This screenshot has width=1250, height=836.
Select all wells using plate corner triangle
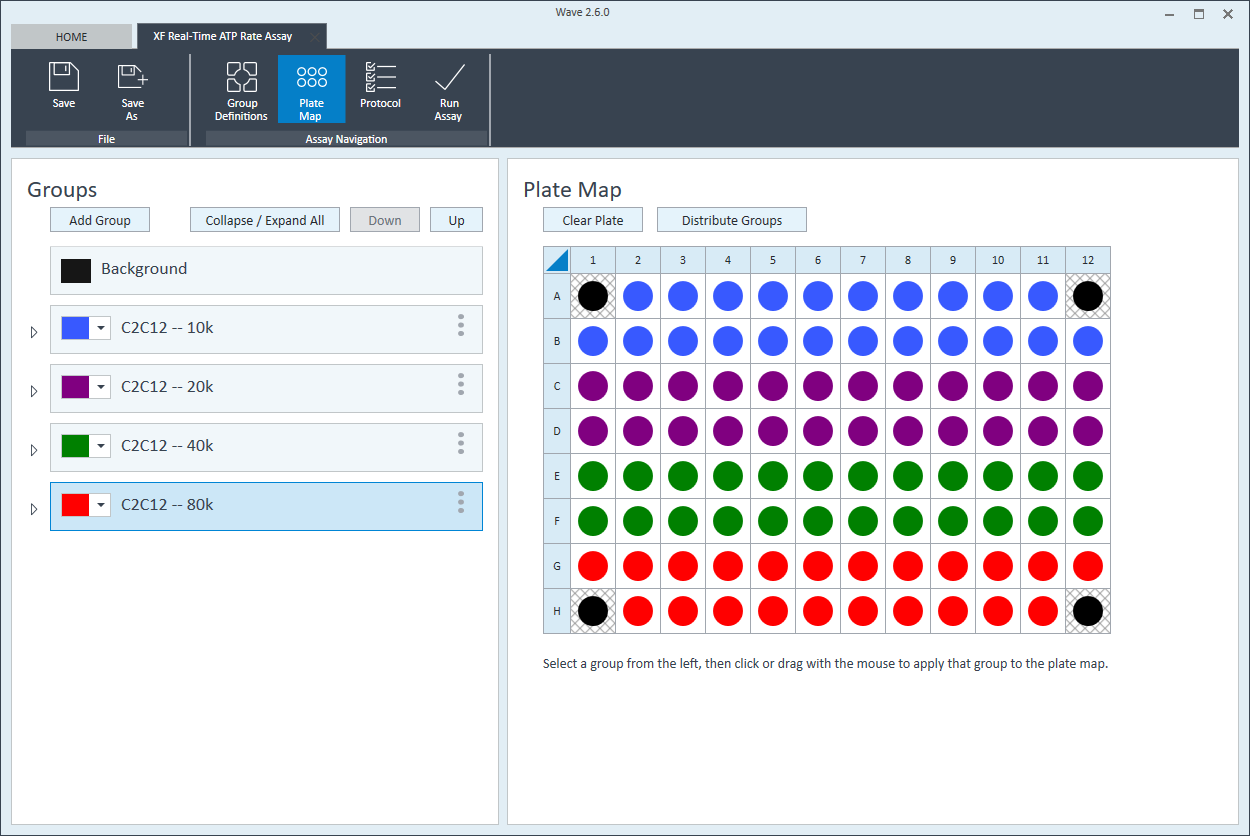tap(557, 260)
